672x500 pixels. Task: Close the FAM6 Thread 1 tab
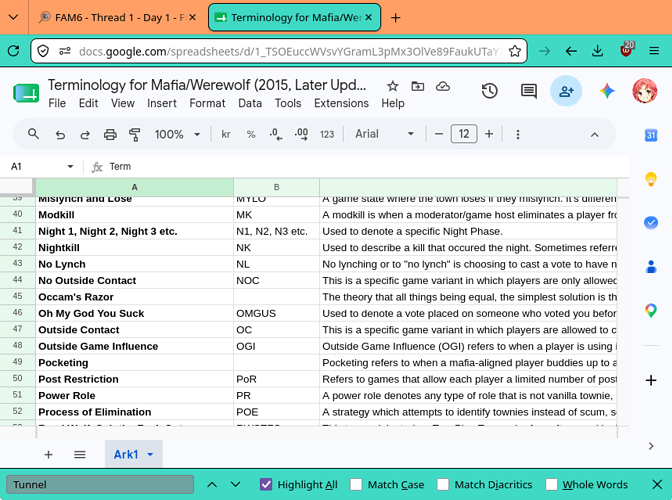point(192,18)
